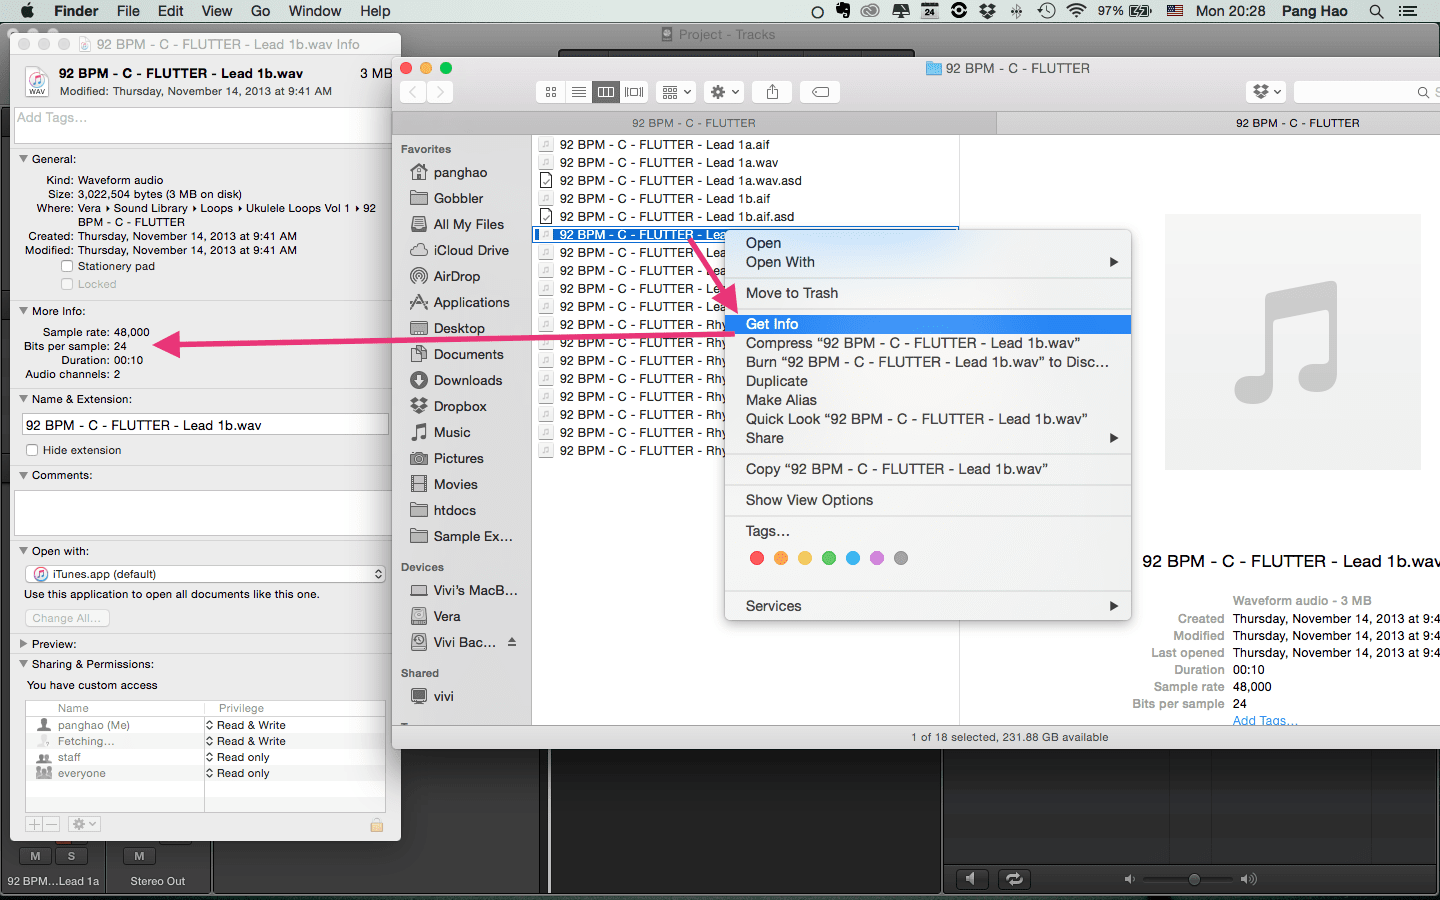The image size is (1440, 900).
Task: Choose Duplicate from the context menu
Action: (x=928, y=381)
